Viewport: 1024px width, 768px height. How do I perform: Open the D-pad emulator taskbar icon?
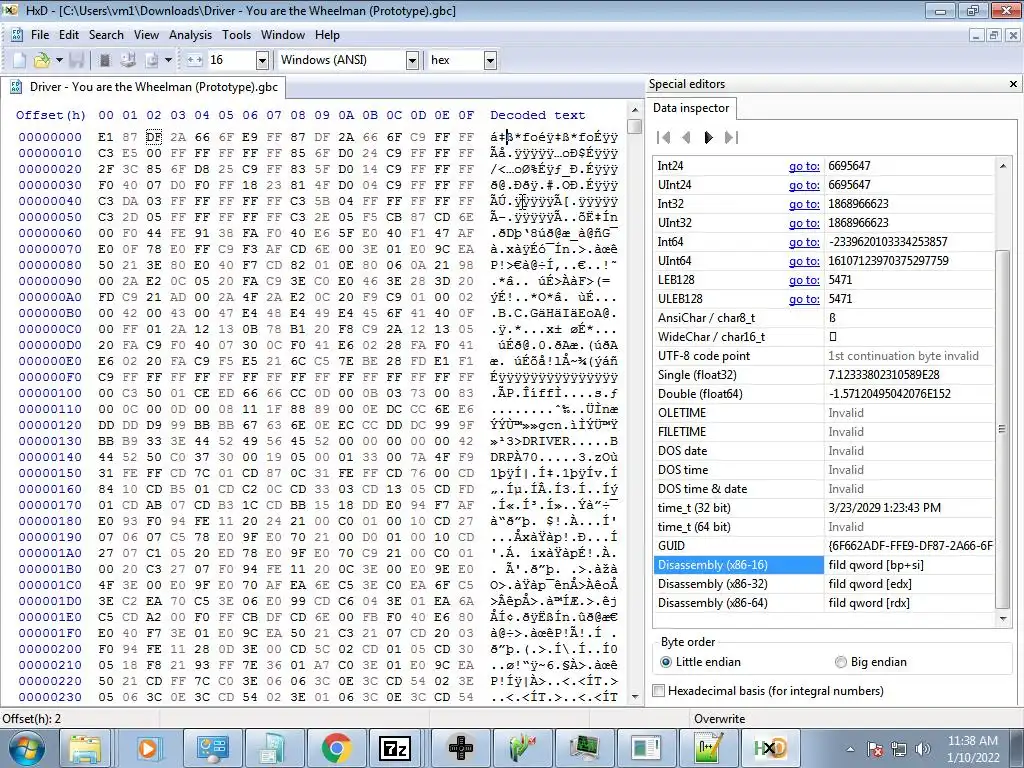(460, 748)
